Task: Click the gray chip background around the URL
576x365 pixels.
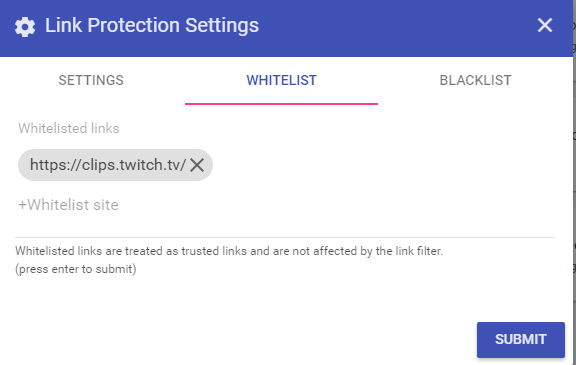Action: click(24, 165)
